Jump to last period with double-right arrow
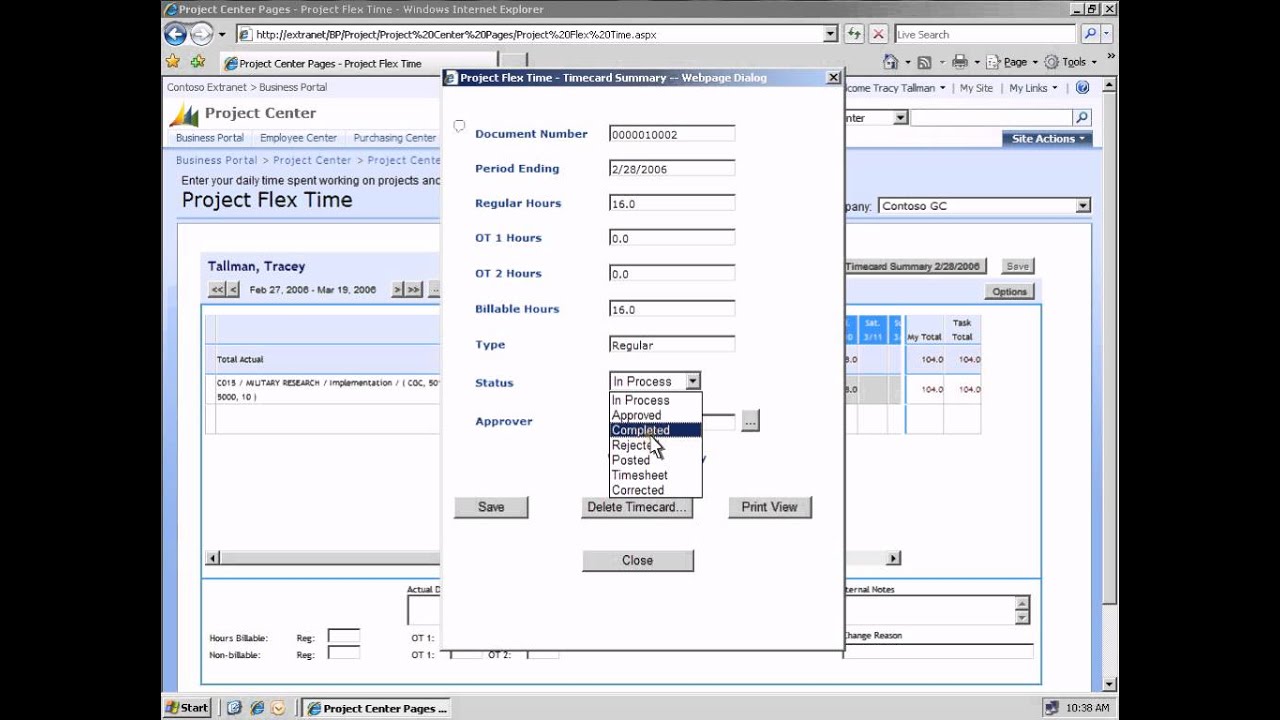 click(x=414, y=290)
